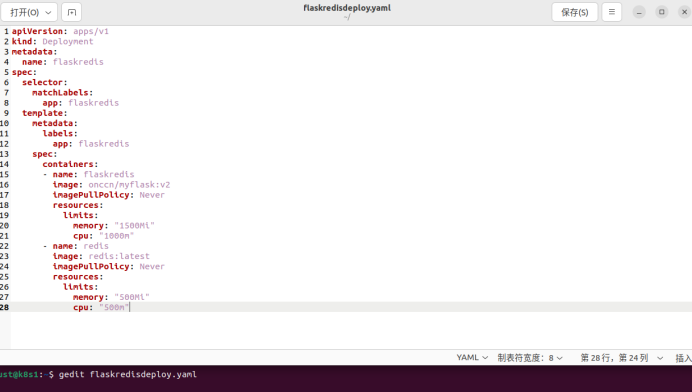The height and width of the screenshot is (392, 692).
Task: Place cursor on apiVersion line
Action: (60, 31)
